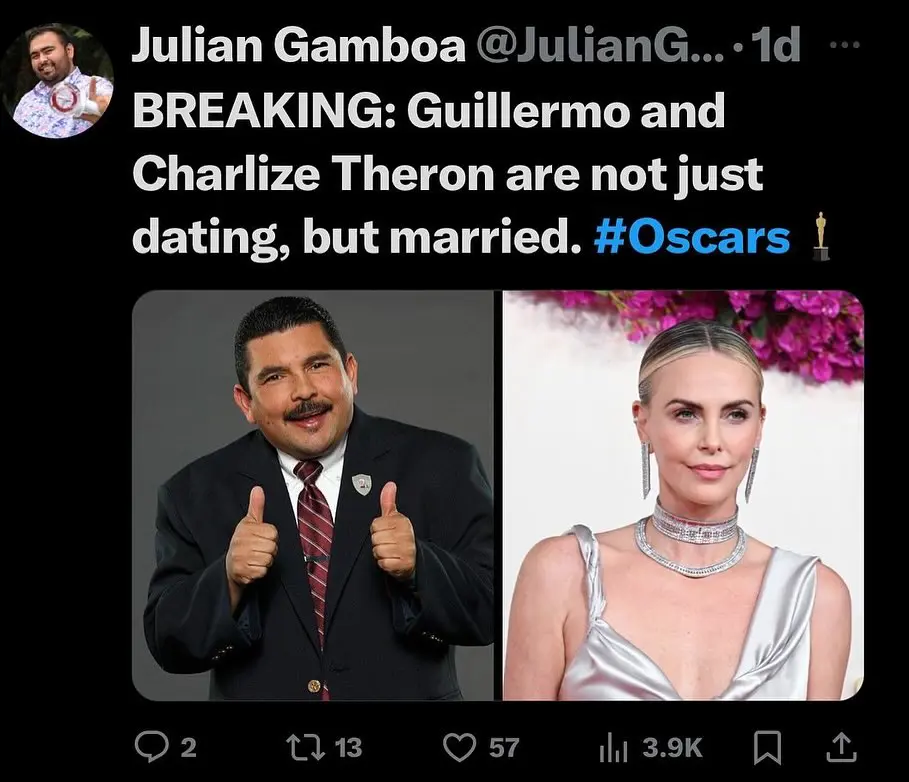Like the tweet with the heart icon

(x=460, y=747)
